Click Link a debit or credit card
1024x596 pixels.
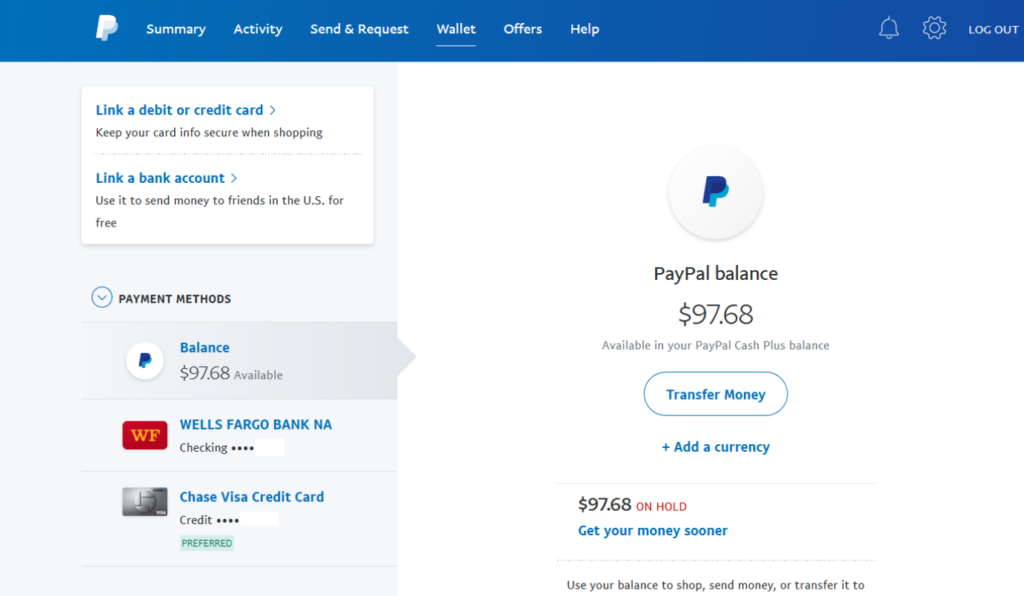coord(179,110)
